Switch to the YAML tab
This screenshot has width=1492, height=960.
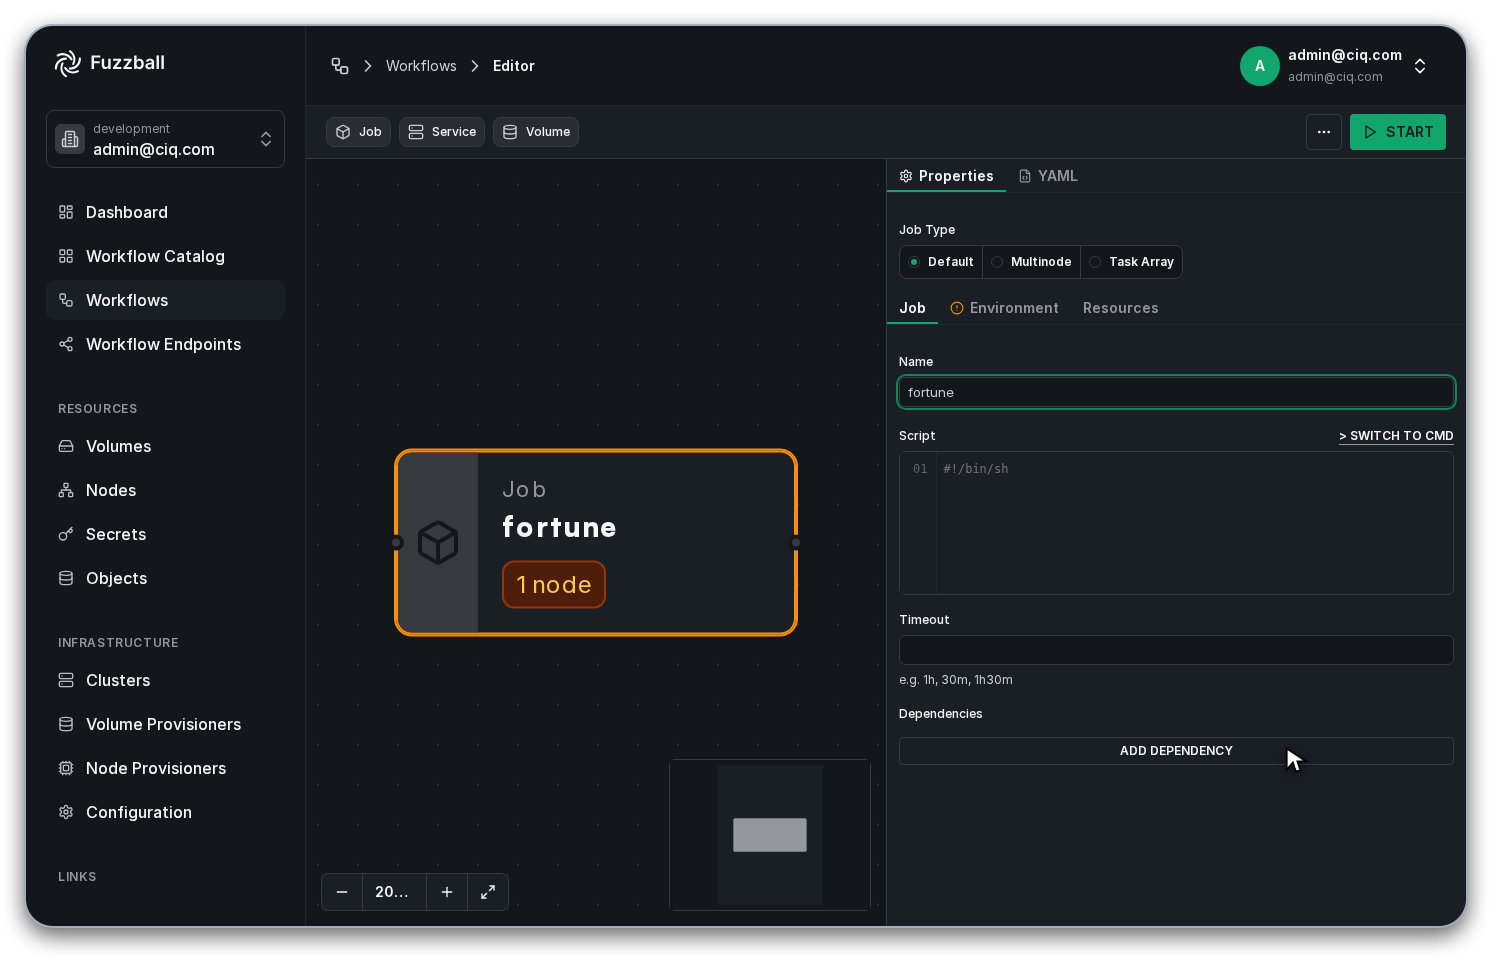tap(1048, 176)
